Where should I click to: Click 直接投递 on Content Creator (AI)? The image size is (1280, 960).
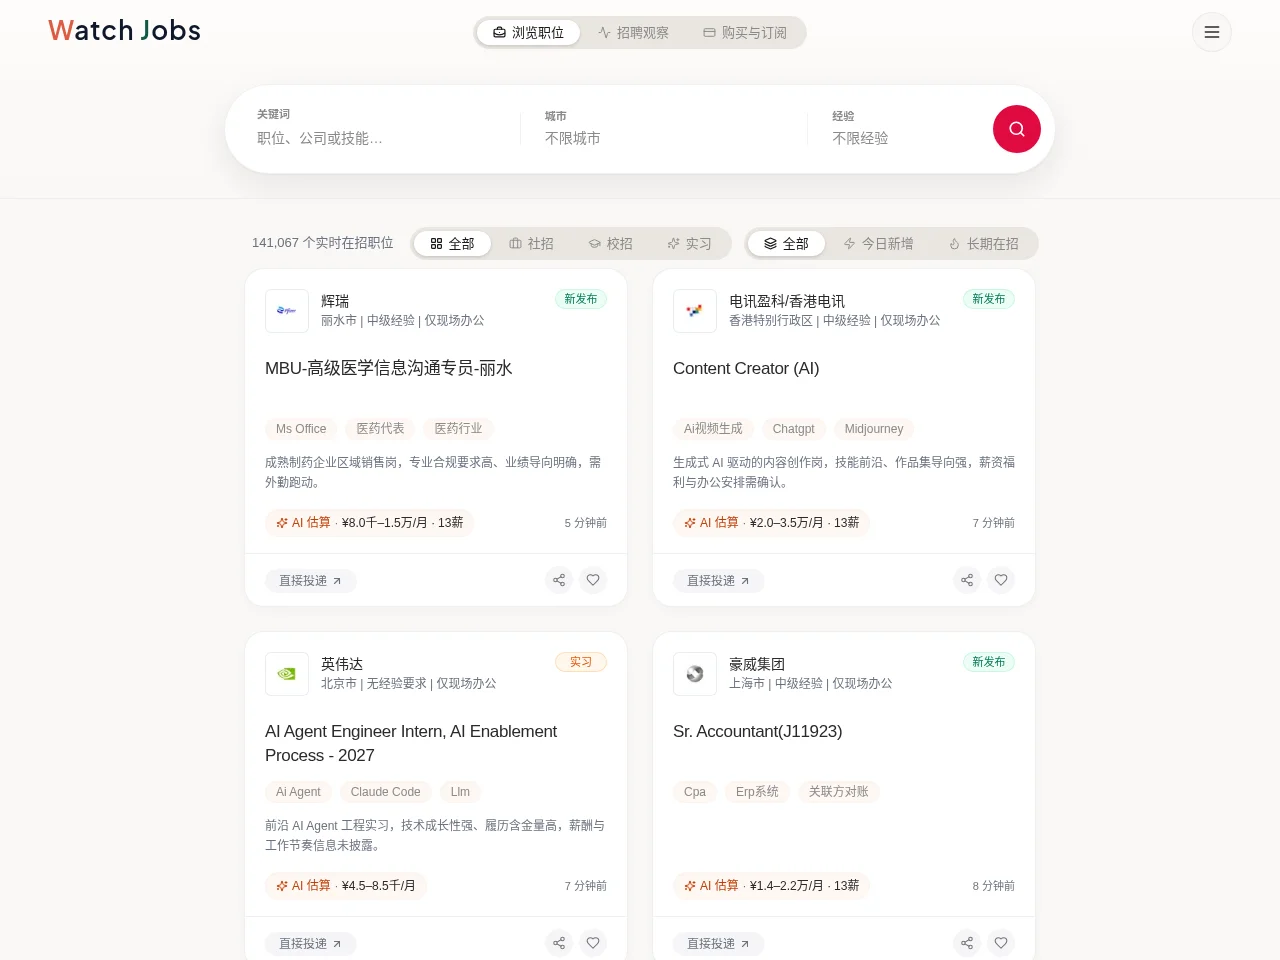click(719, 581)
